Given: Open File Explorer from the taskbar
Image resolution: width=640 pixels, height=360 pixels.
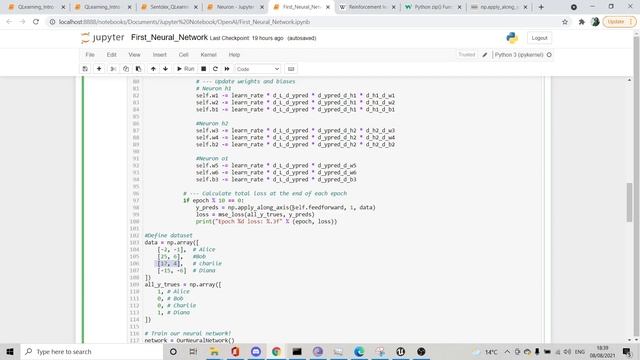Looking at the screenshot, I should [x=214, y=351].
